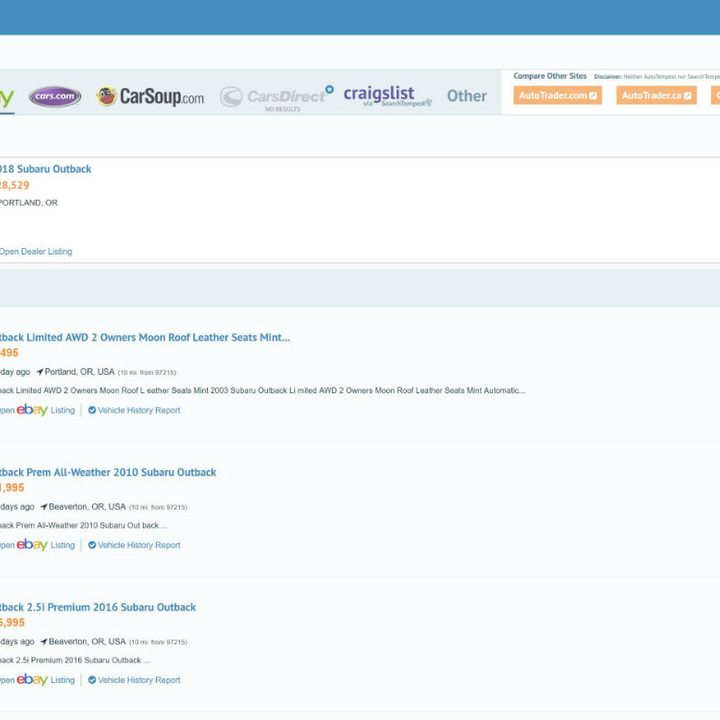The height and width of the screenshot is (720, 720).
Task: Click the 2010 Outback description snippet
Action: coord(84,525)
